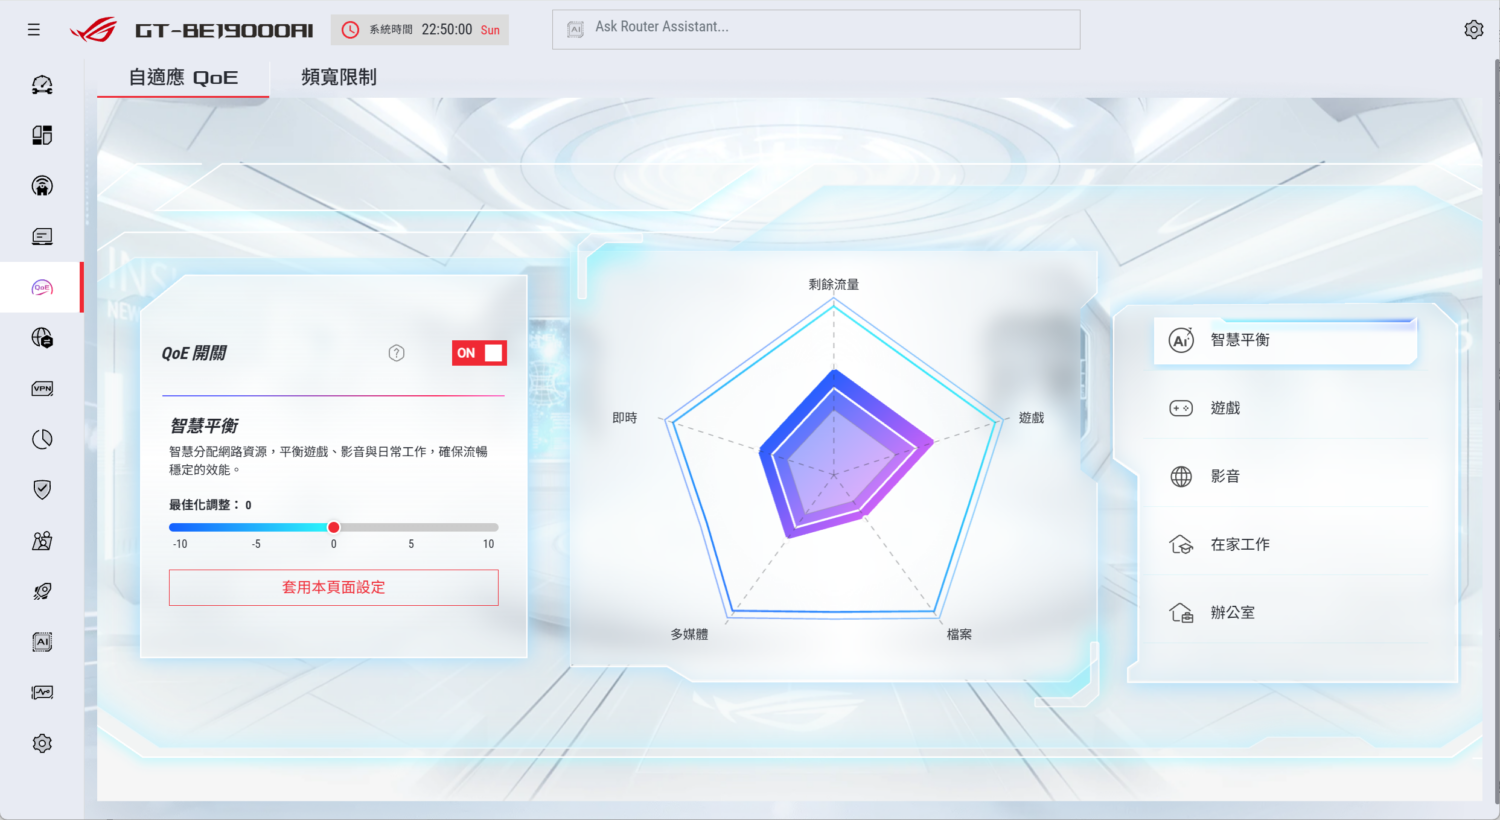Image resolution: width=1500 pixels, height=820 pixels.
Task: Open the gear settings sidebar icon
Action: pyautogui.click(x=42, y=743)
